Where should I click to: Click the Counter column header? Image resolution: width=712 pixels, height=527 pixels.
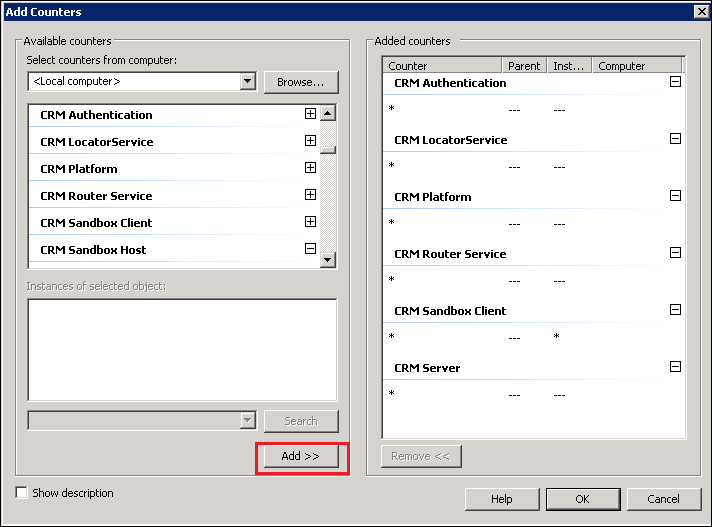[442, 66]
